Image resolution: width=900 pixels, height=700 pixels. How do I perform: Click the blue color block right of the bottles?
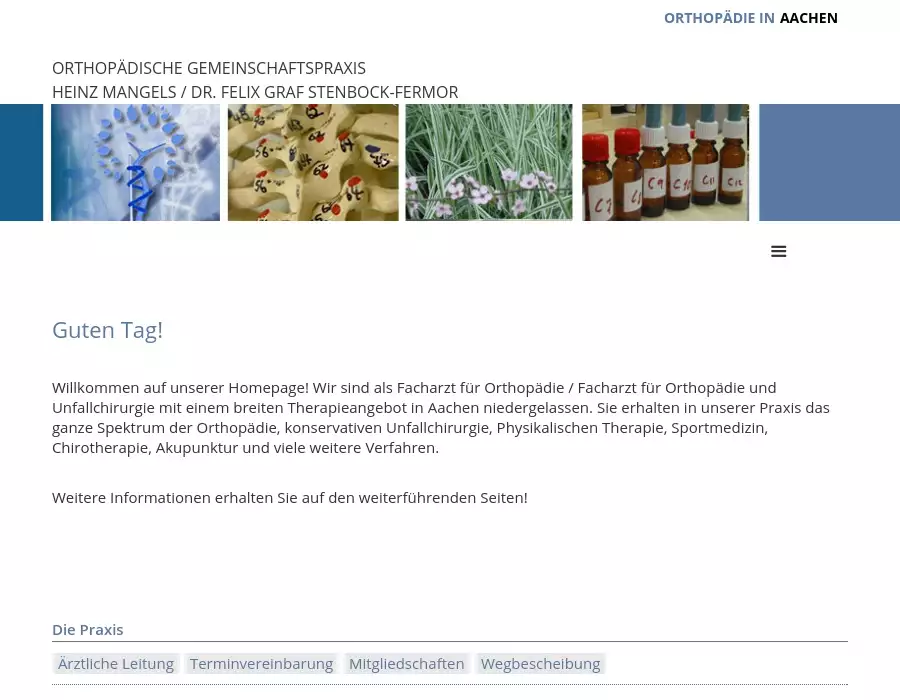click(829, 162)
